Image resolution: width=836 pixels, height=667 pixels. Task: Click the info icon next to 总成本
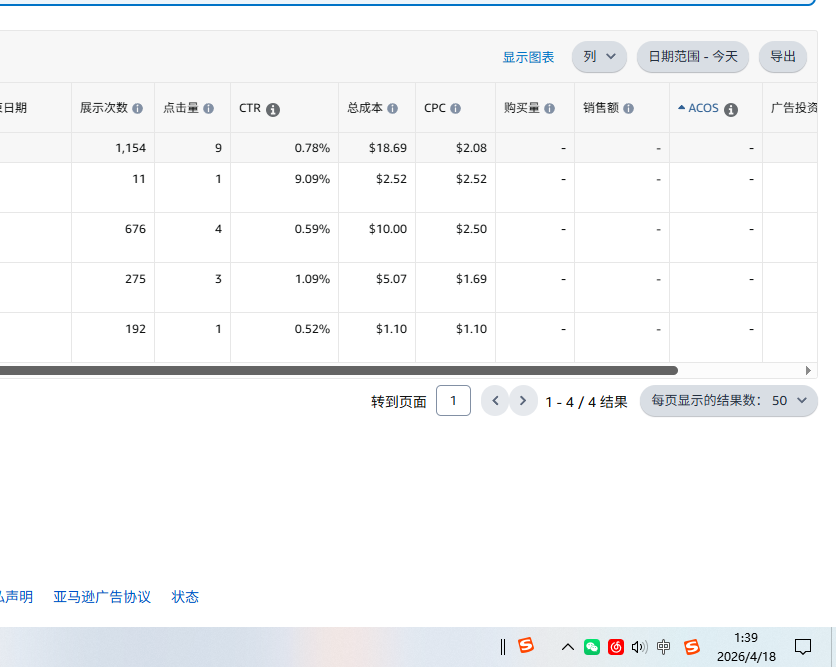[x=393, y=109]
